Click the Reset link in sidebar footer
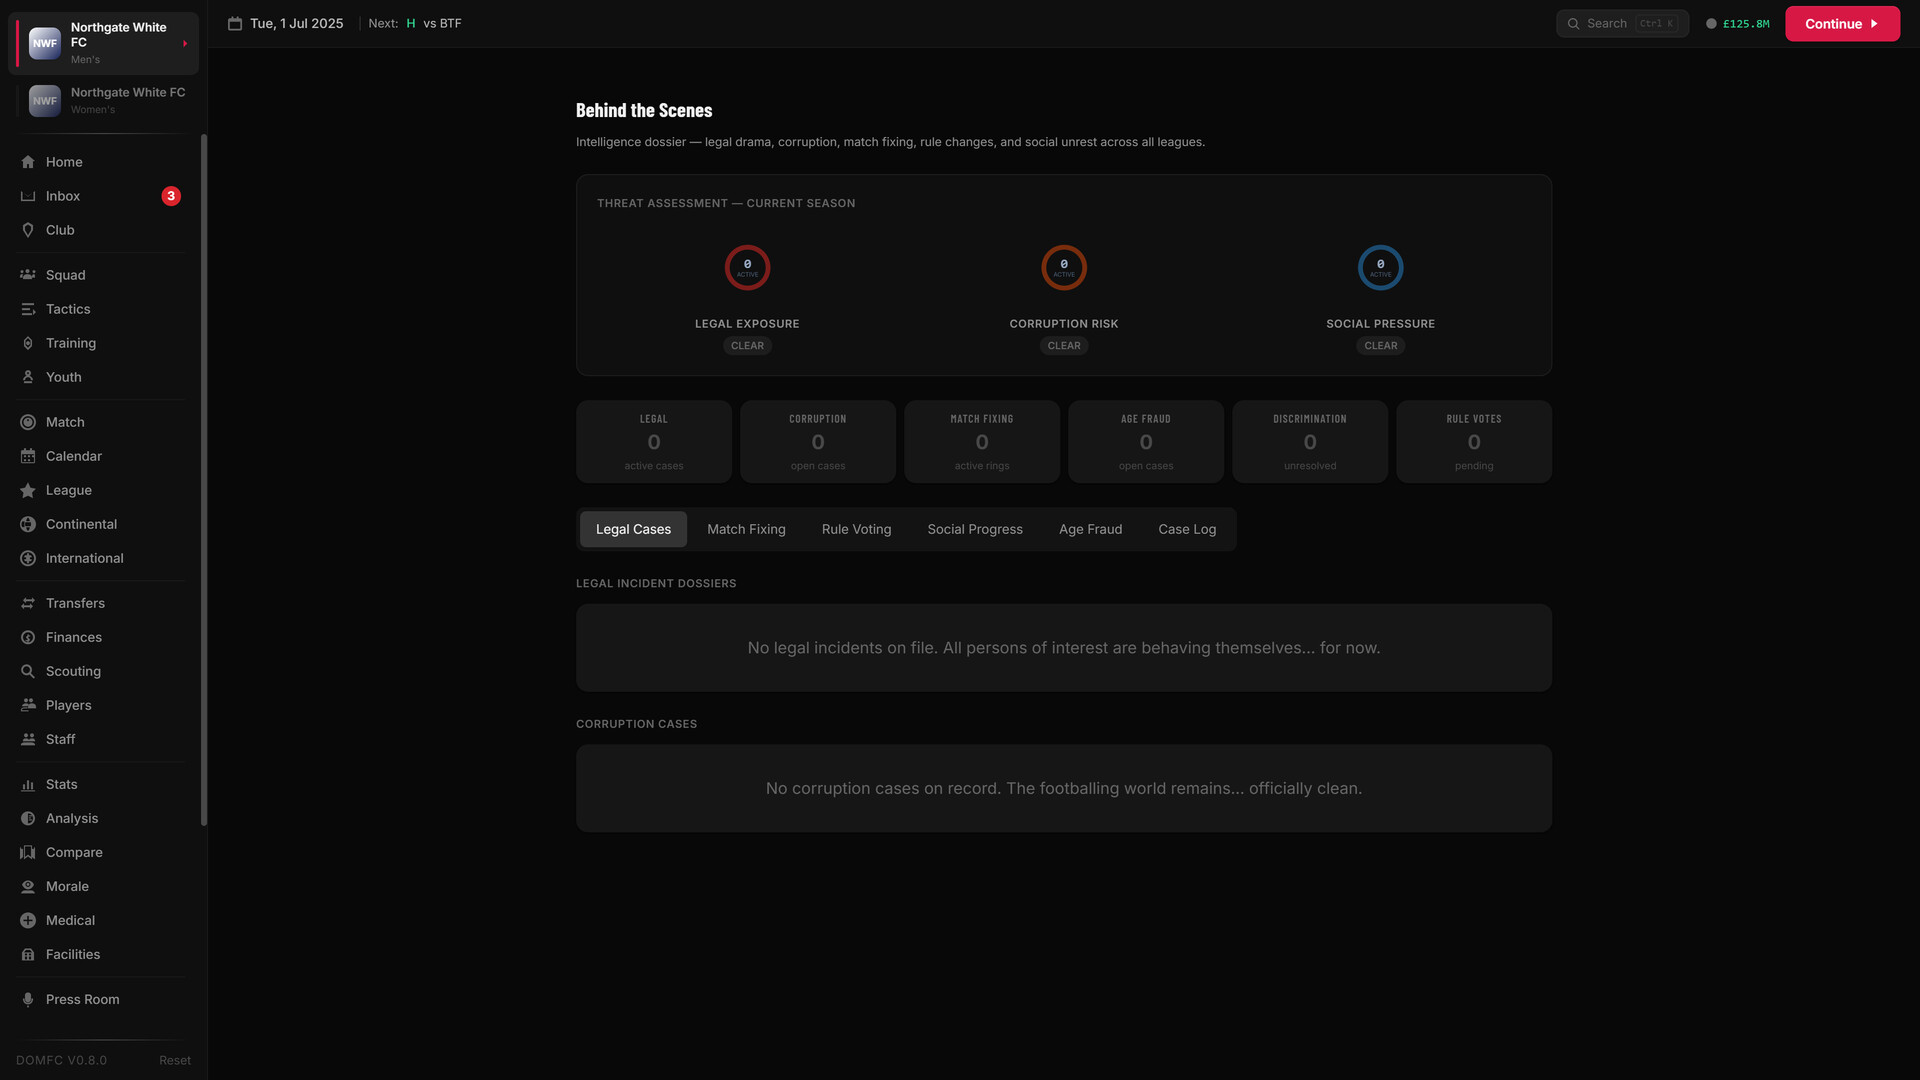The height and width of the screenshot is (1080, 1920). [174, 1060]
